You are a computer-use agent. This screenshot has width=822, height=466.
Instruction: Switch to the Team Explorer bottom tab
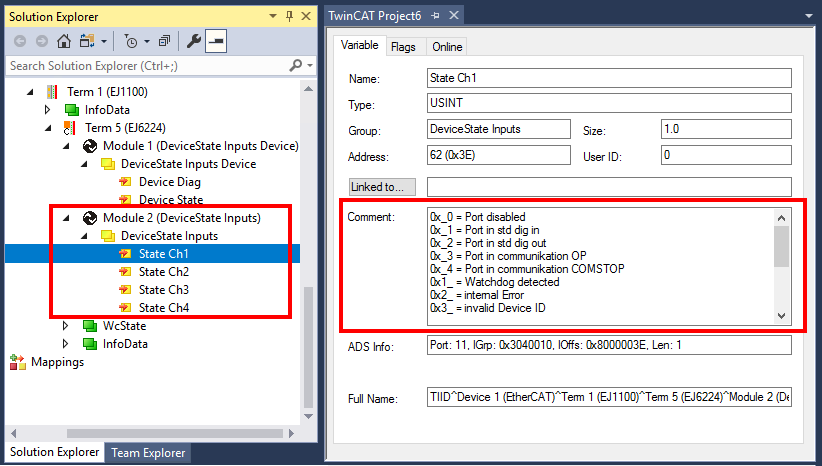pos(148,453)
